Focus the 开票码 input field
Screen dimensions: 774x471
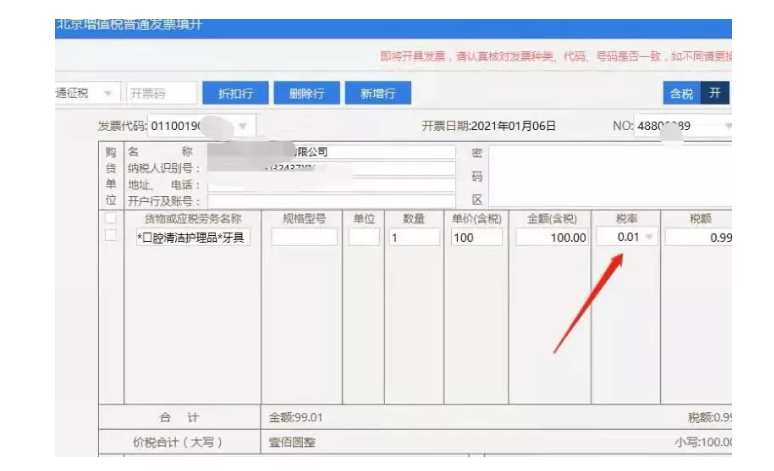(162, 93)
